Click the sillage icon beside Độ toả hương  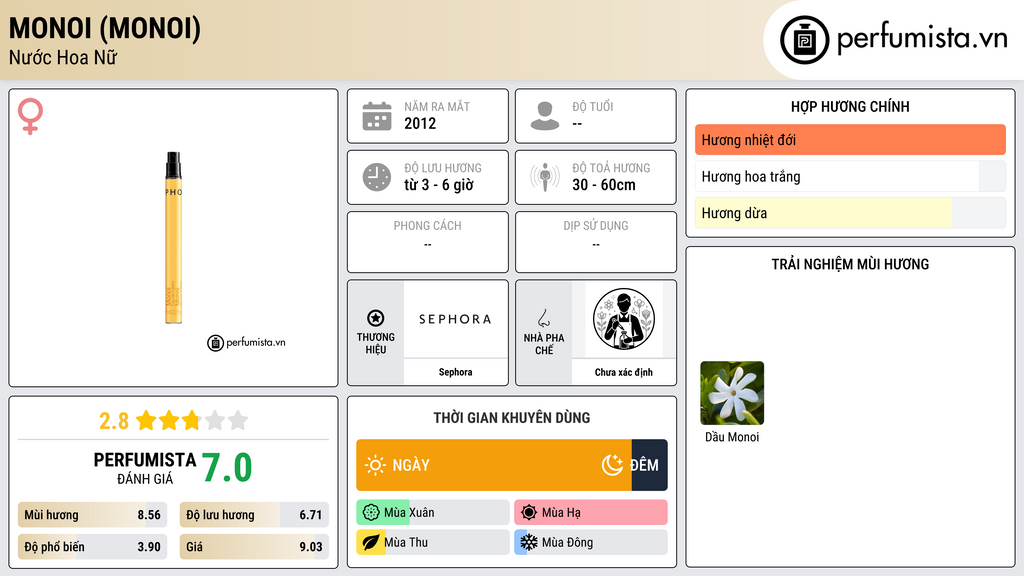[x=545, y=177]
